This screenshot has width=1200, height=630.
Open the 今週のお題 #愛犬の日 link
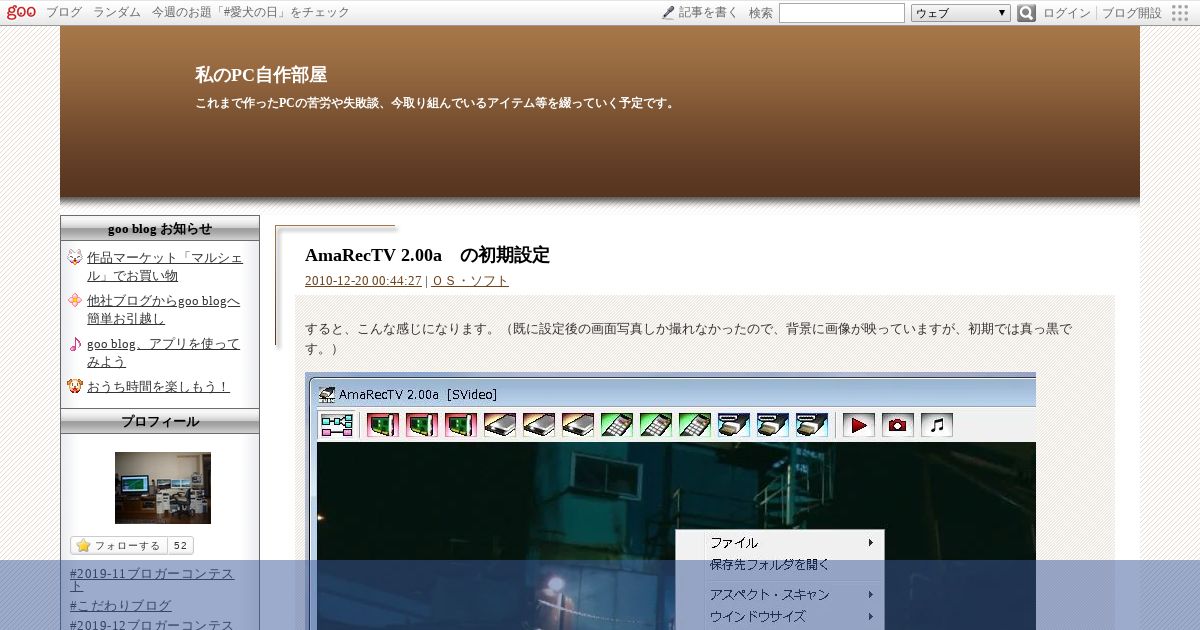[251, 13]
